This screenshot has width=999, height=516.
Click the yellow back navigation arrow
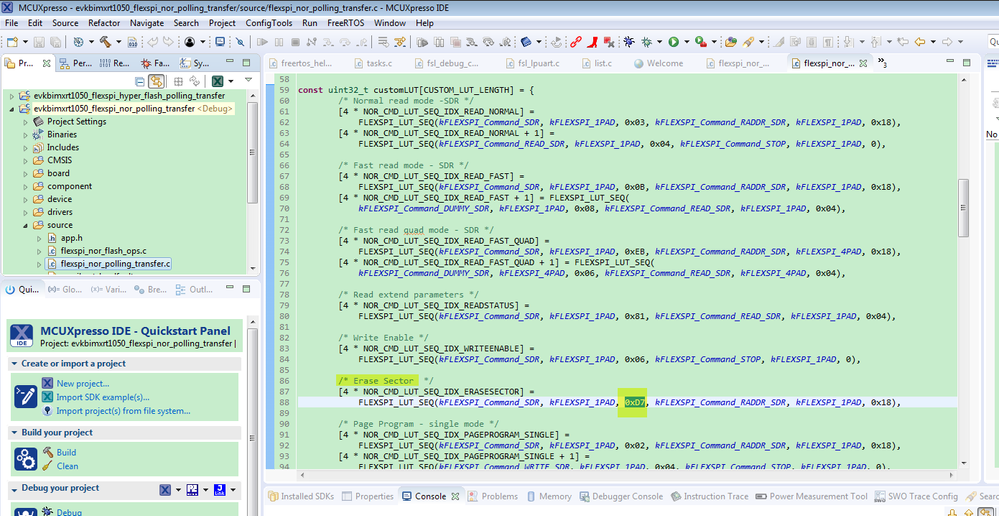(920, 42)
